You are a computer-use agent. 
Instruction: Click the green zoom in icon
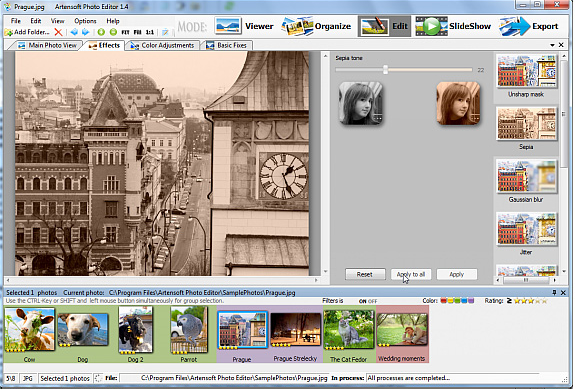point(101,32)
